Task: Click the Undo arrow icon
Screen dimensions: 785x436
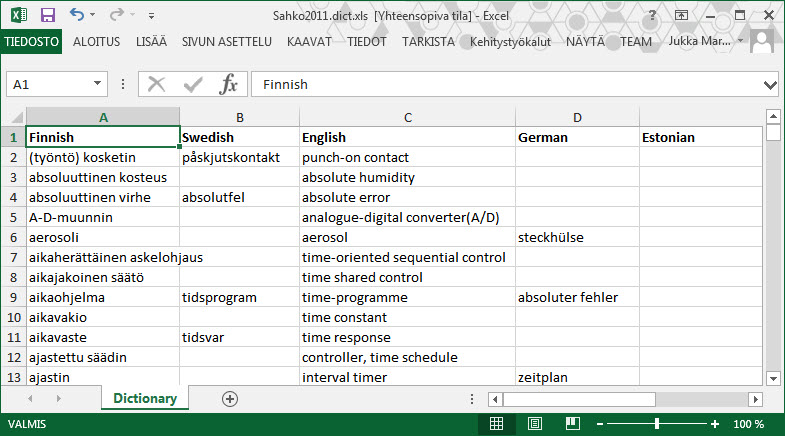Action: [78, 15]
